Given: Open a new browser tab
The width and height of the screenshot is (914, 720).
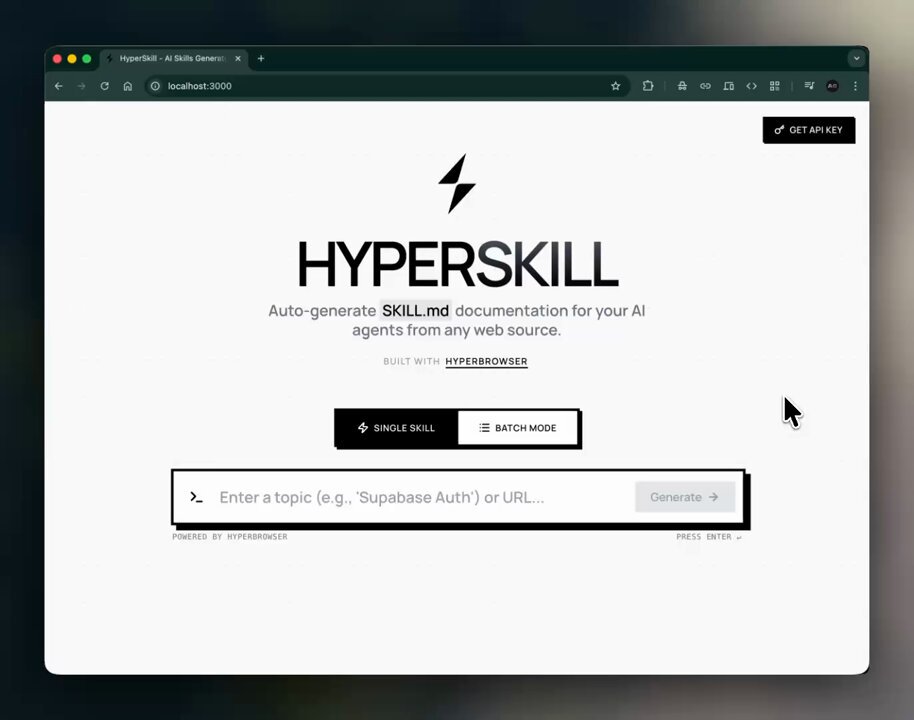Looking at the screenshot, I should point(261,58).
